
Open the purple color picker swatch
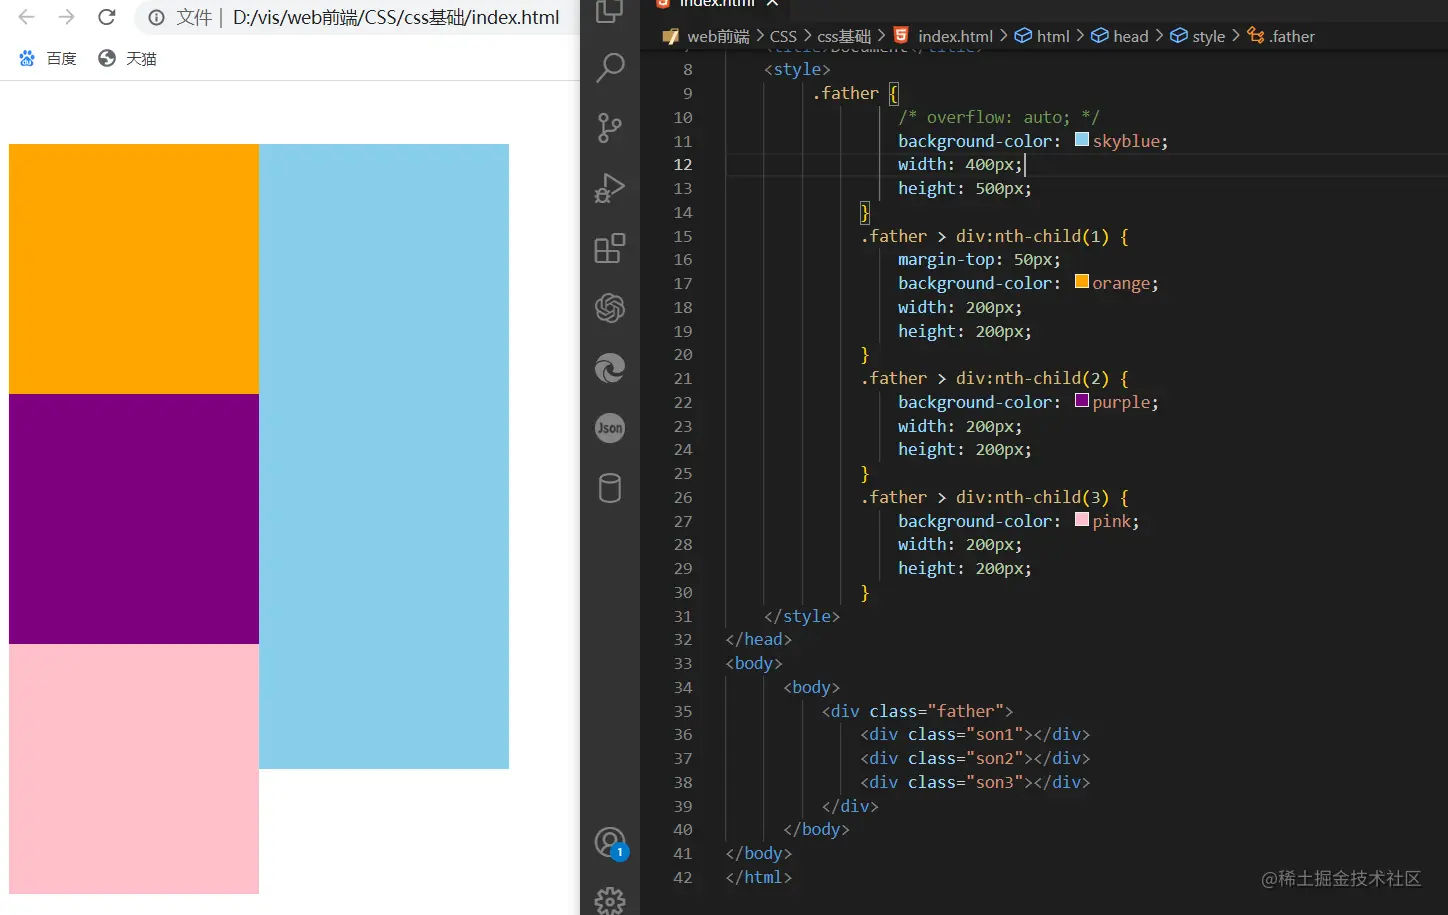coord(1082,401)
